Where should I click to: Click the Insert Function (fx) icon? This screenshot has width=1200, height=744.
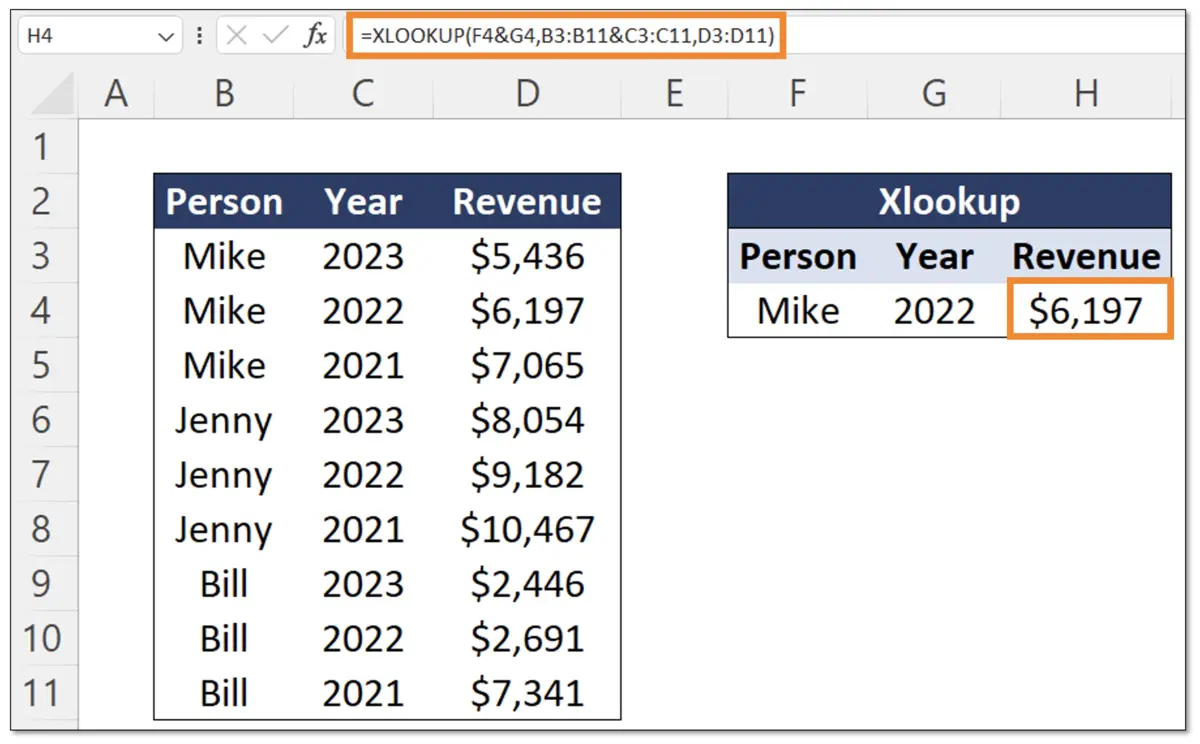click(315, 33)
